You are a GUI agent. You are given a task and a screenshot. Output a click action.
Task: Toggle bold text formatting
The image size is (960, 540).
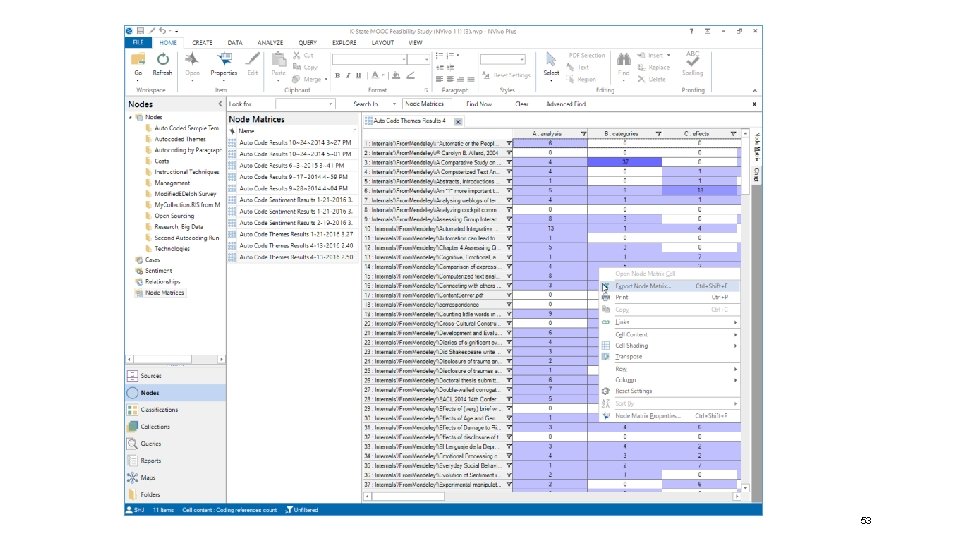338,75
